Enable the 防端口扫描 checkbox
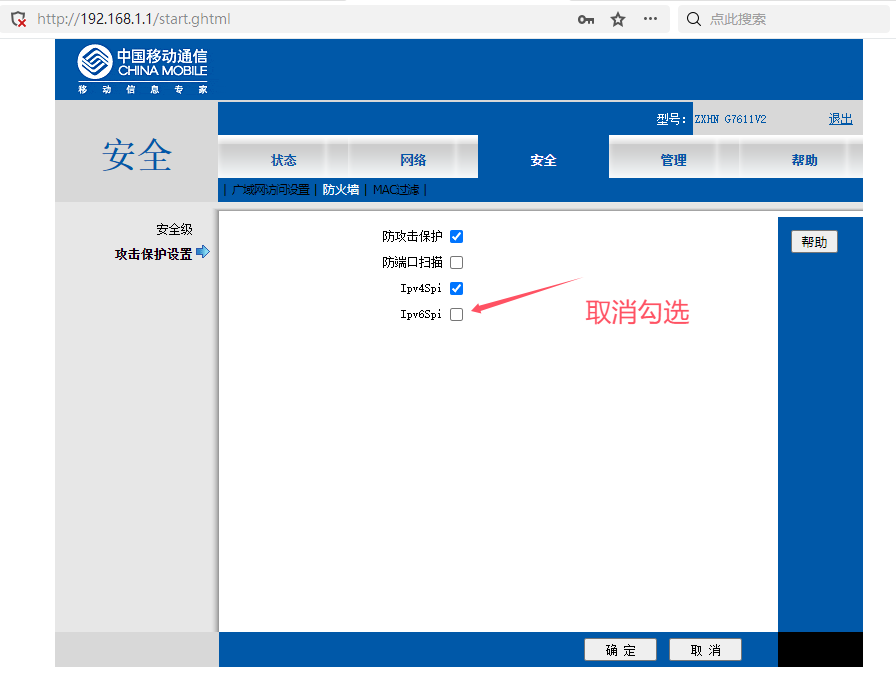896x676 pixels. click(x=456, y=263)
